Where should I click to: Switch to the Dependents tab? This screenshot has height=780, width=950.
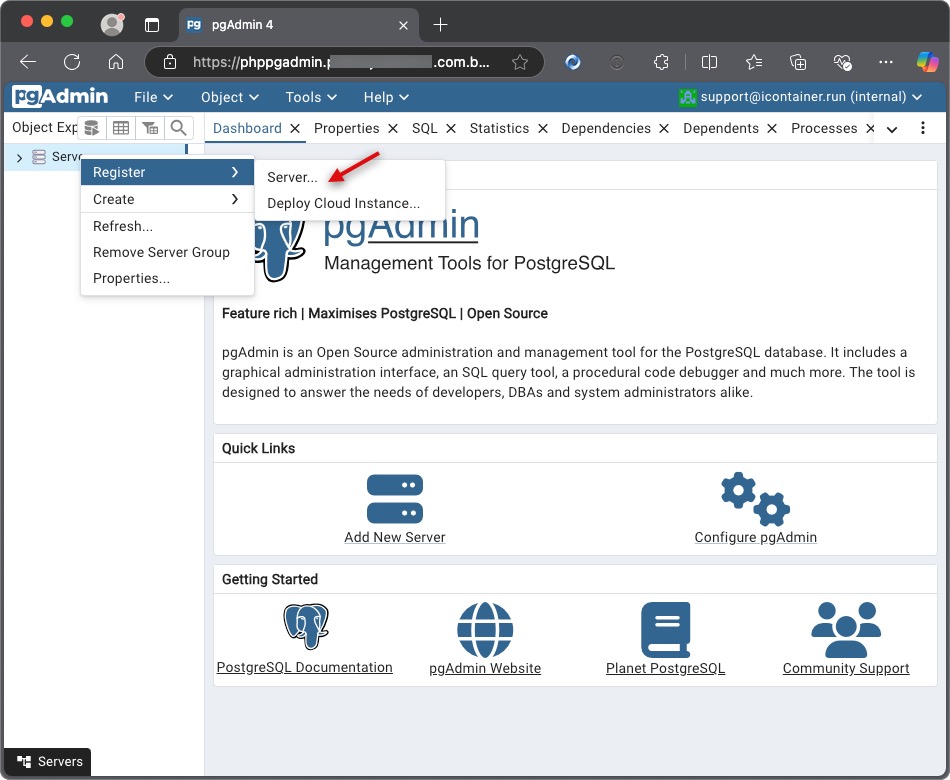pyautogui.click(x=721, y=128)
